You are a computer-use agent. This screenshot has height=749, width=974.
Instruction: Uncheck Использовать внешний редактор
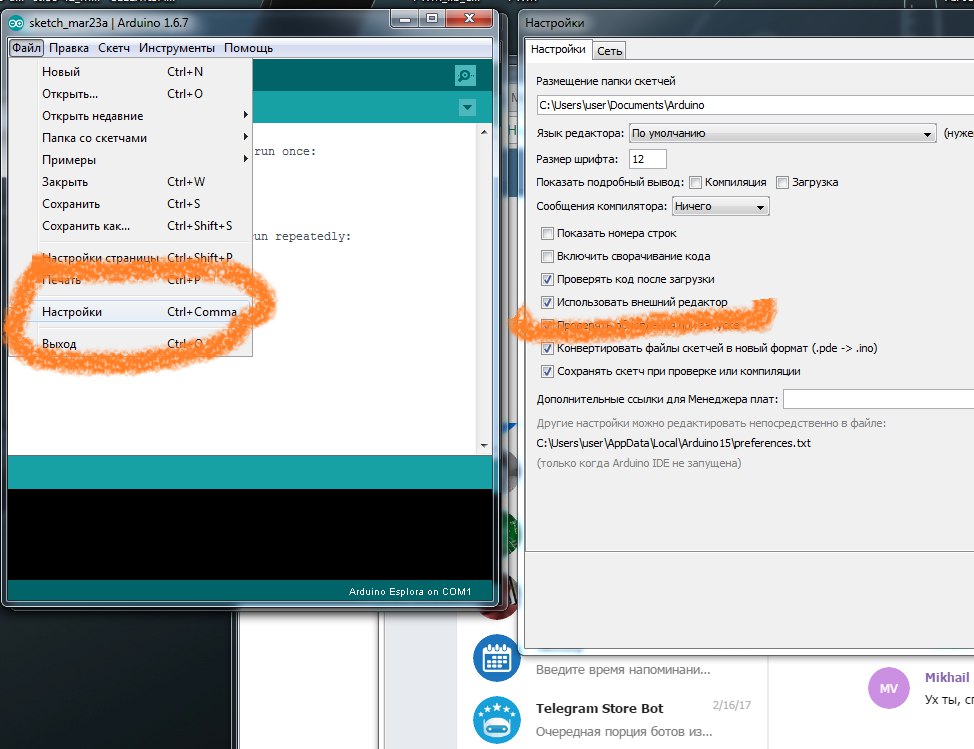click(x=547, y=302)
